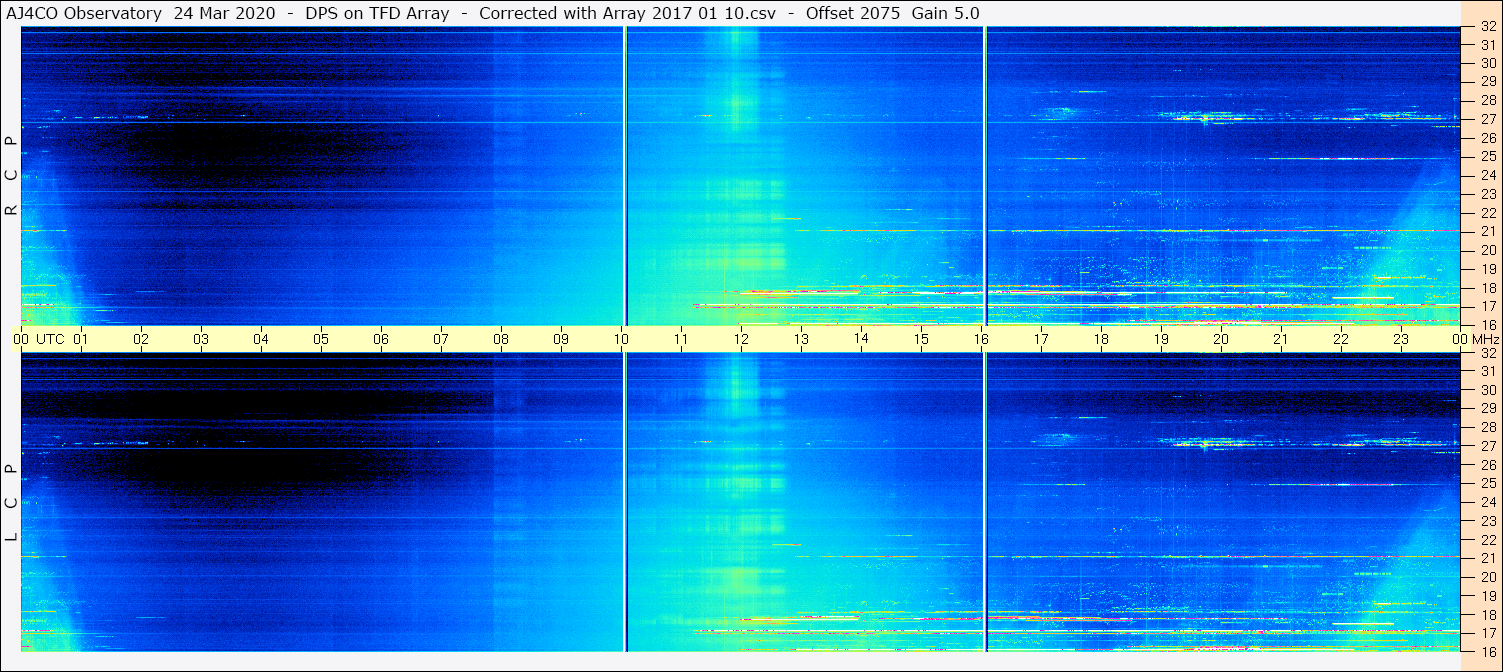1503x672 pixels.
Task: Select the 08 hour tick label
Action: tap(501, 339)
